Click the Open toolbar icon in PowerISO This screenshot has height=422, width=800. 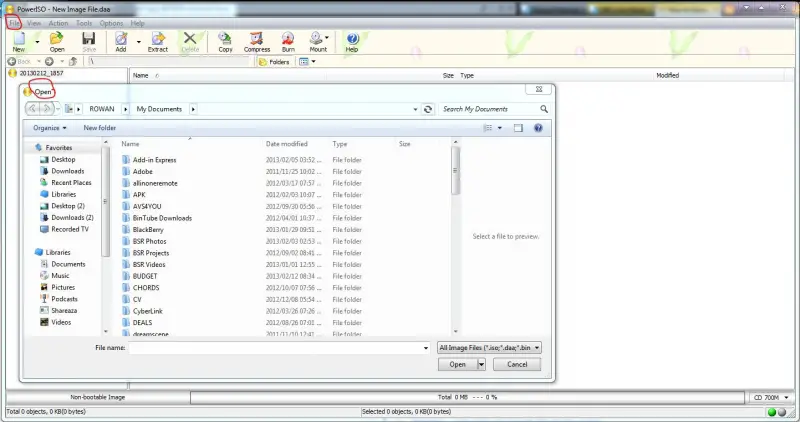click(57, 42)
